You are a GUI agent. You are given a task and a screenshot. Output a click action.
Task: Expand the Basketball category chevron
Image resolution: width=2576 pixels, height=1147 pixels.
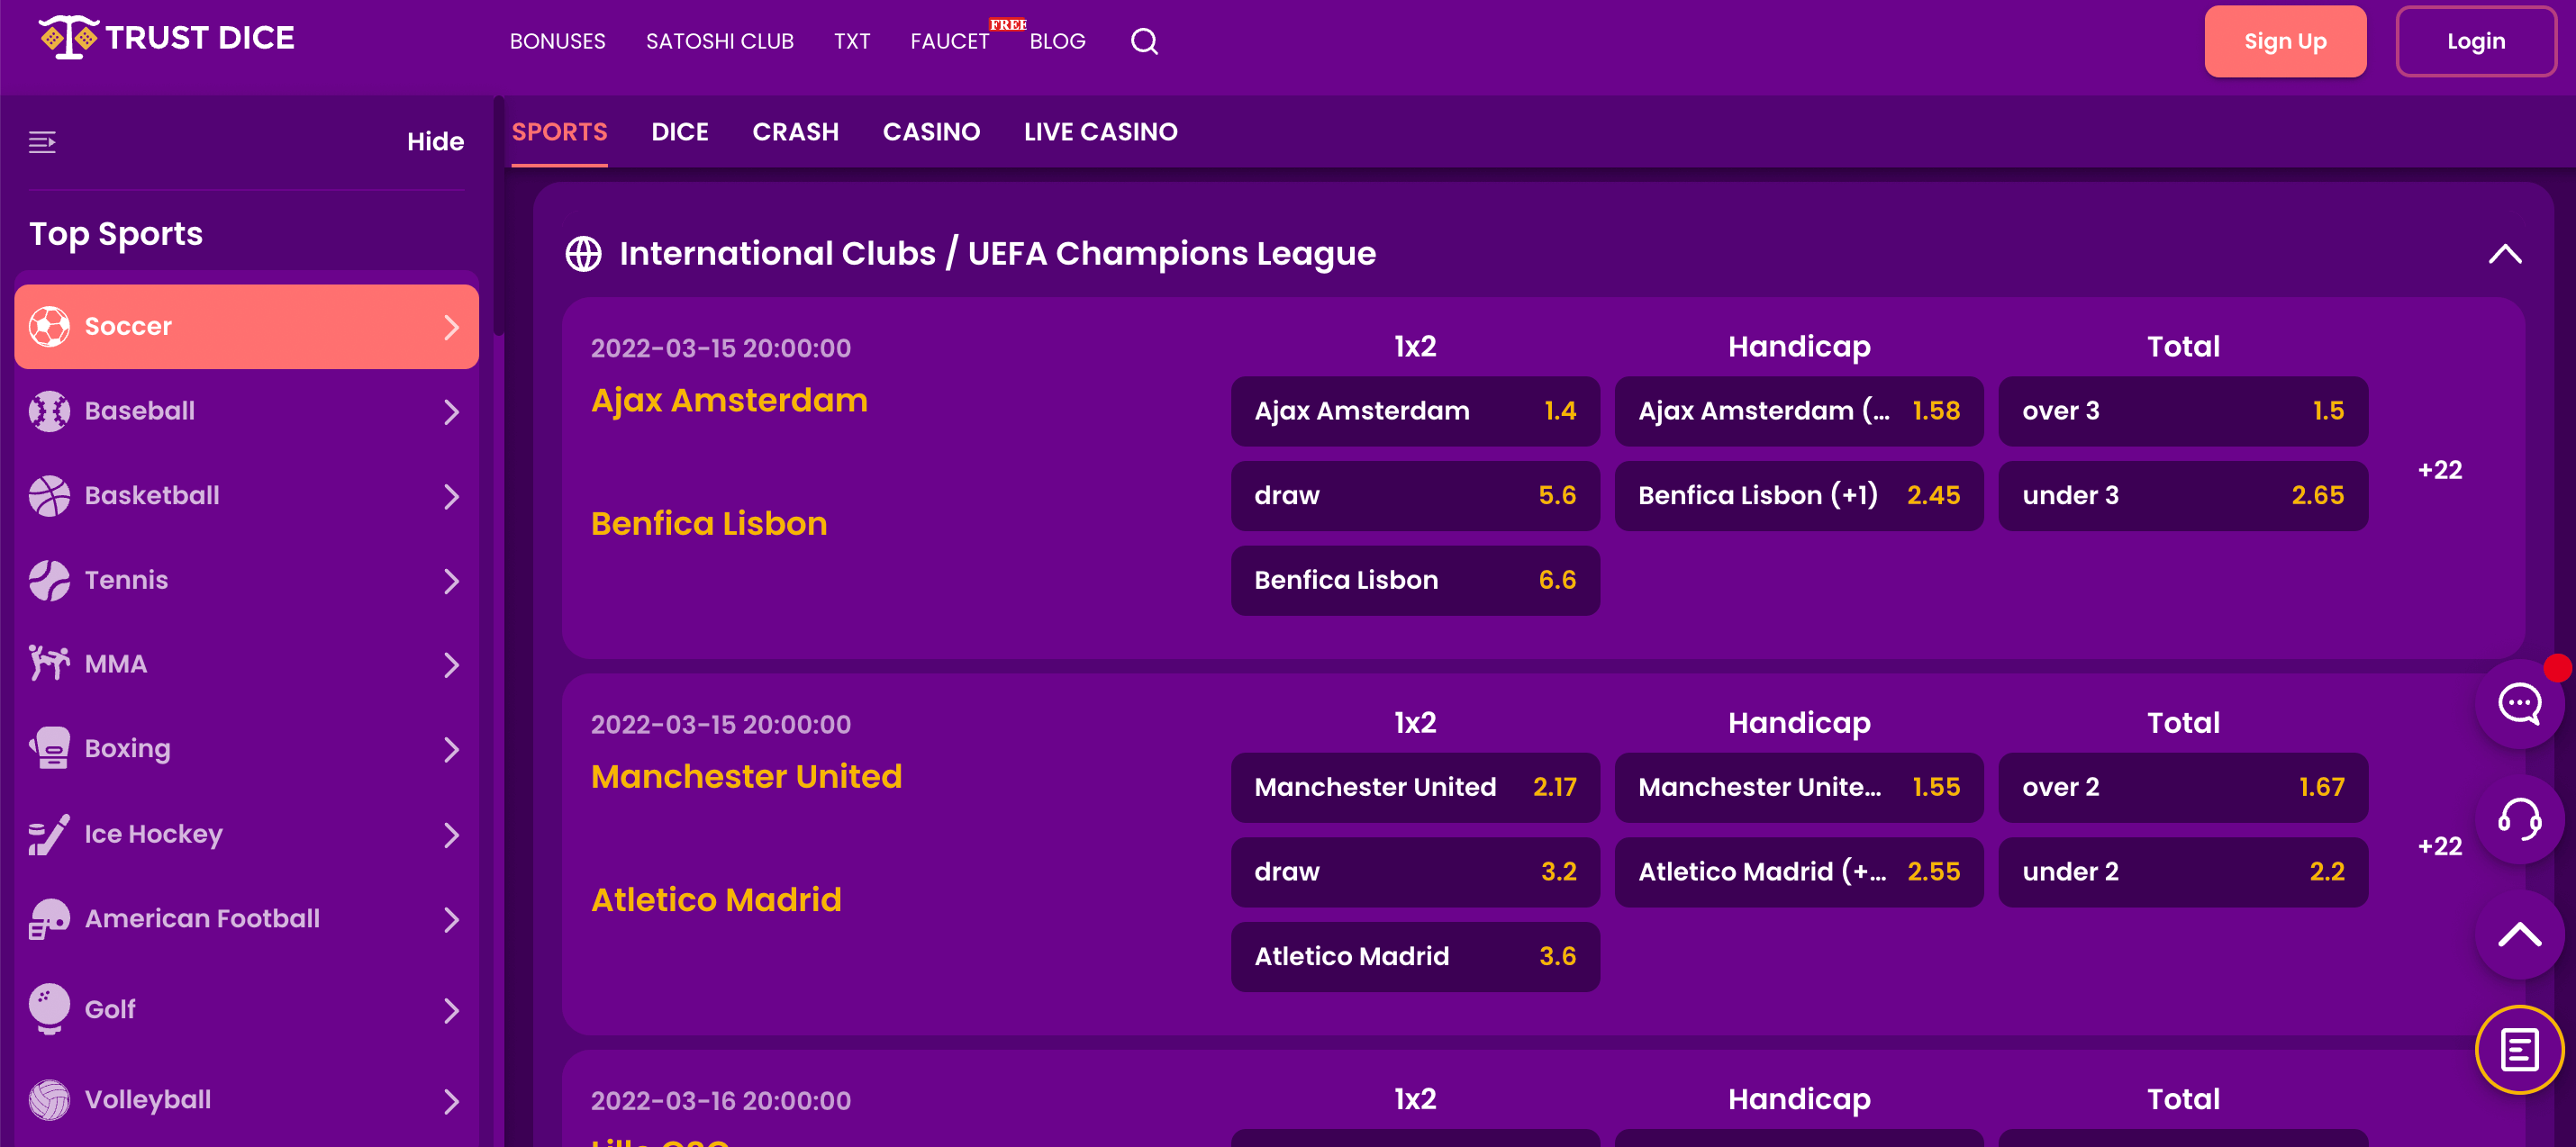[451, 496]
